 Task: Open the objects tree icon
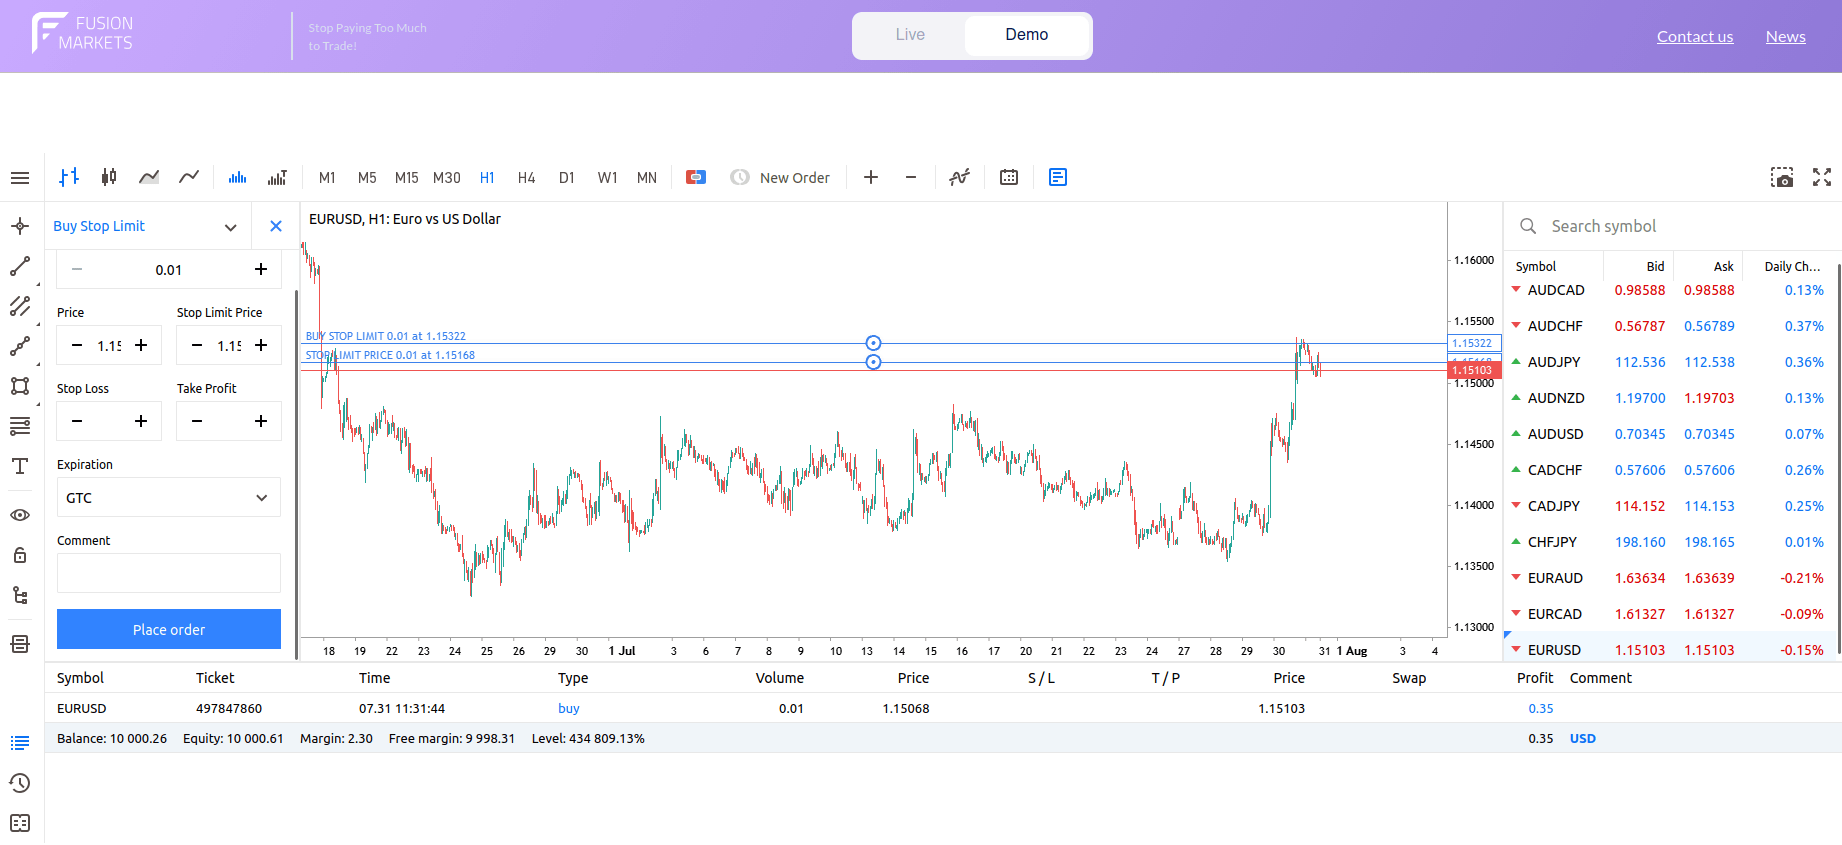[x=20, y=595]
